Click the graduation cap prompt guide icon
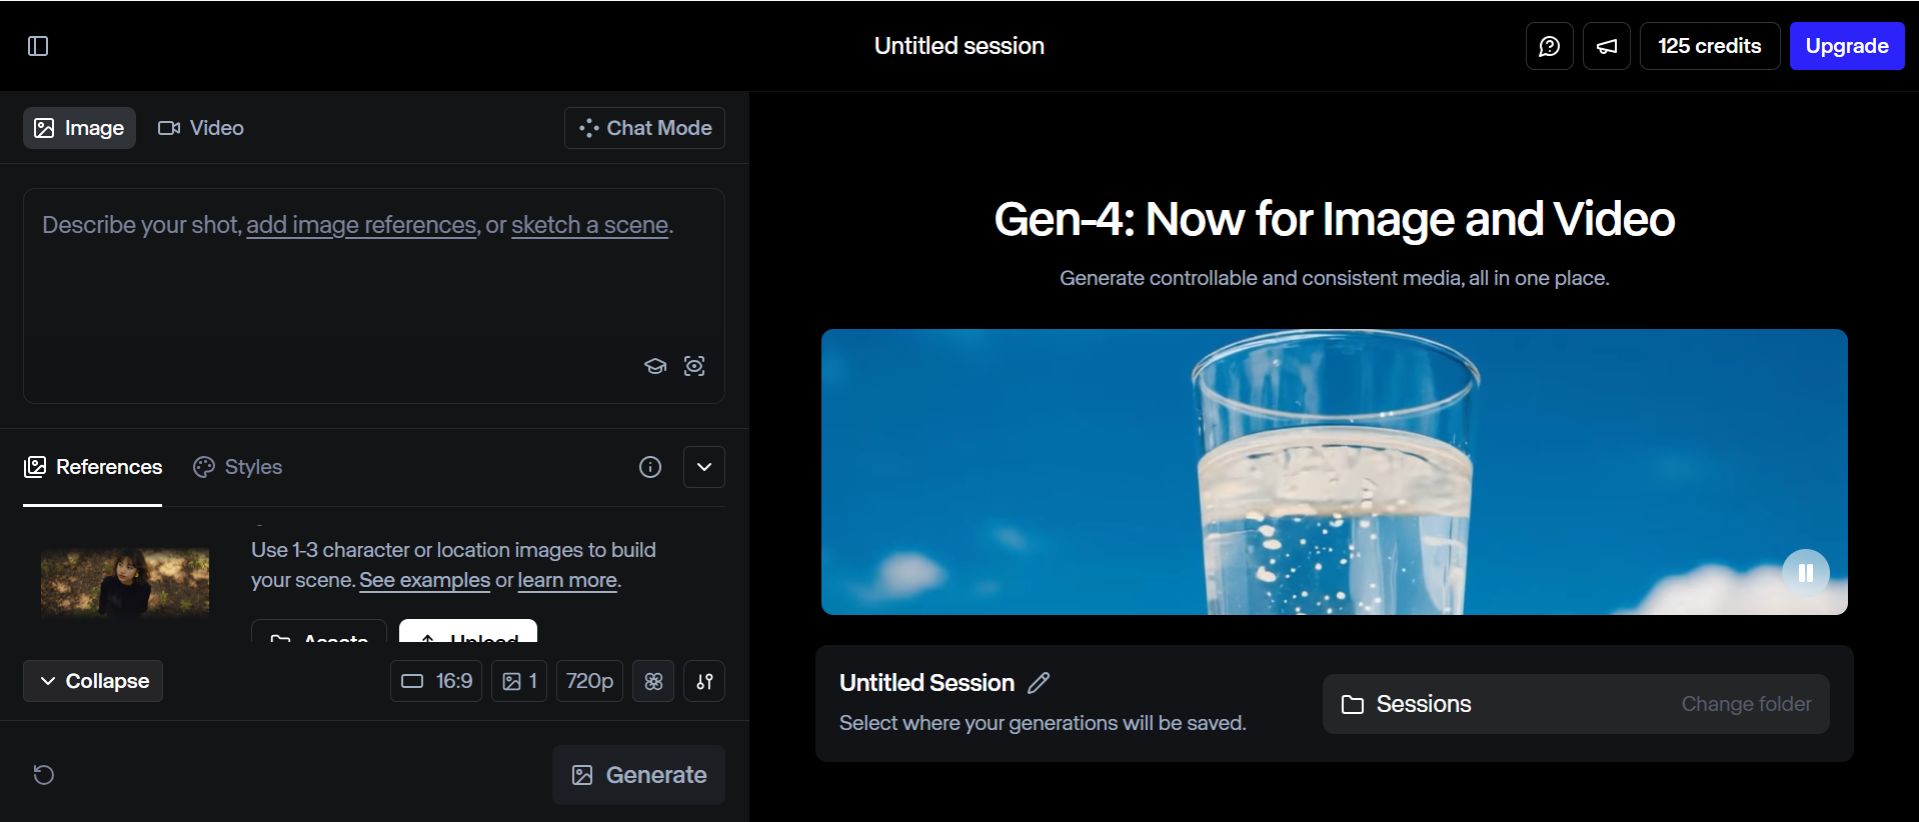The height and width of the screenshot is (822, 1919). [655, 366]
